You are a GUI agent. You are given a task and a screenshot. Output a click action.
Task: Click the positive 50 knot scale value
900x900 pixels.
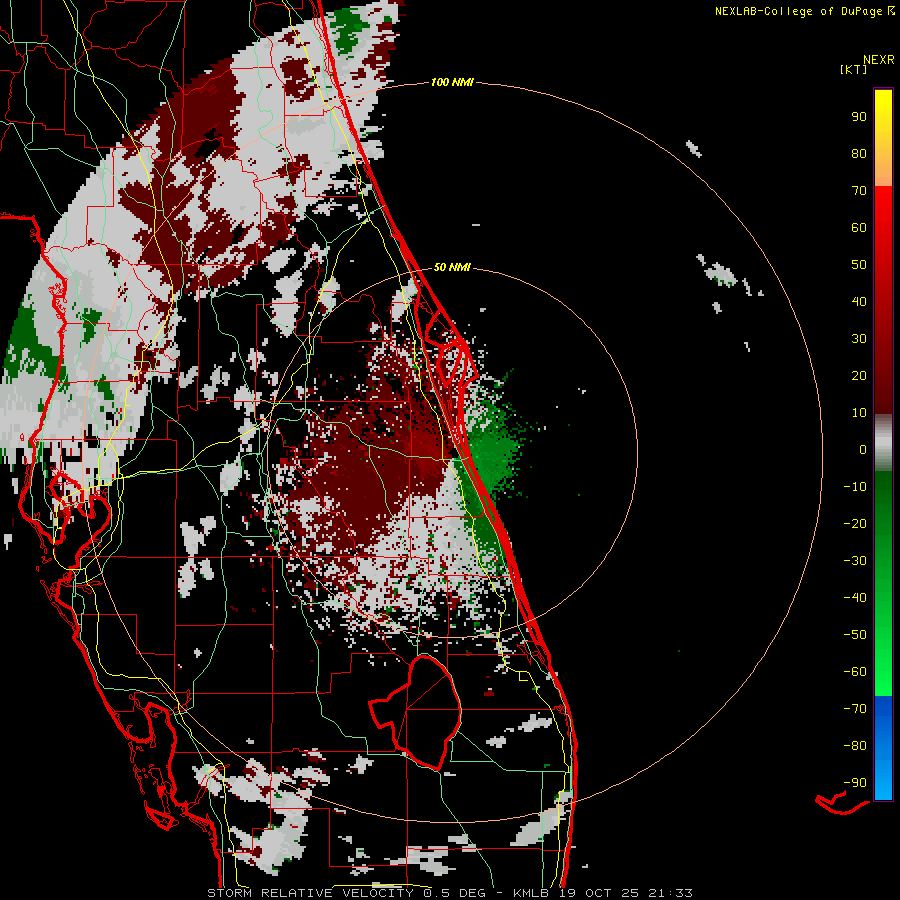click(x=859, y=265)
